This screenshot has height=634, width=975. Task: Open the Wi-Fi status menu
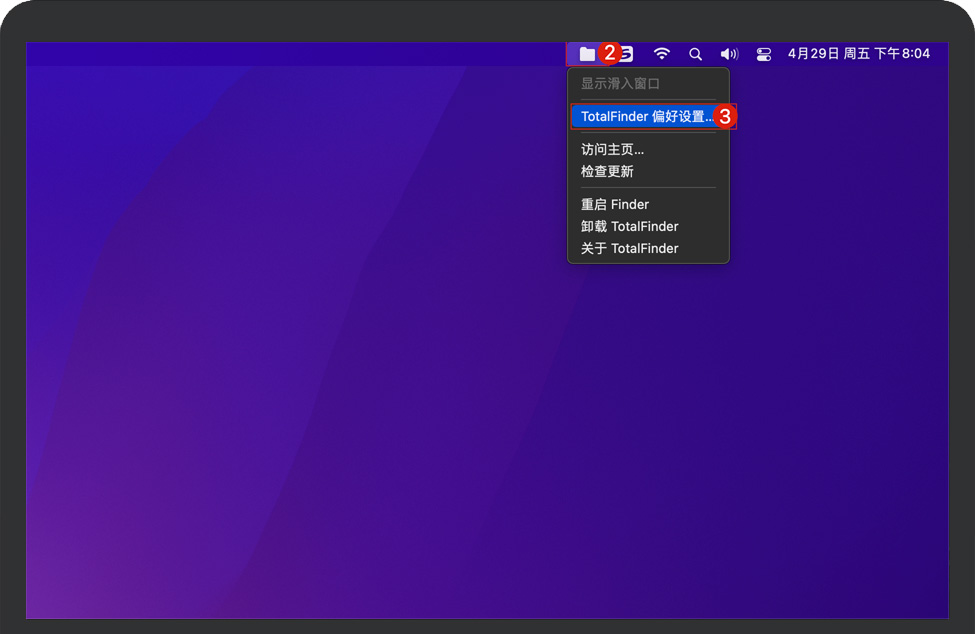[x=662, y=54]
